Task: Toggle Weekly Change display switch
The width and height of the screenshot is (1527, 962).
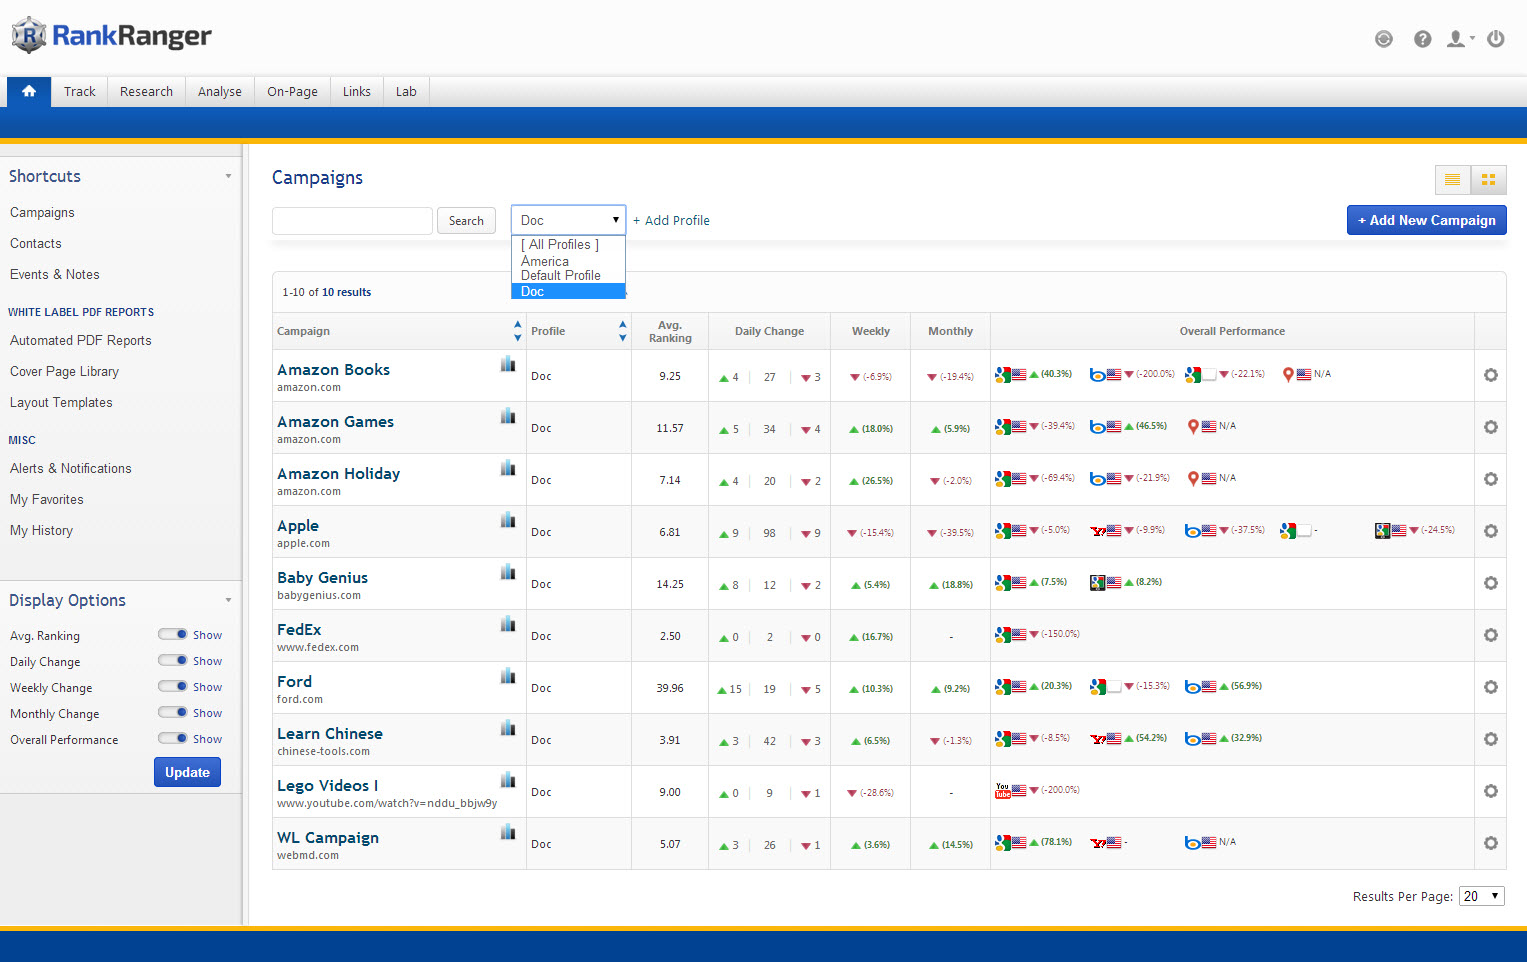Action: tap(173, 686)
